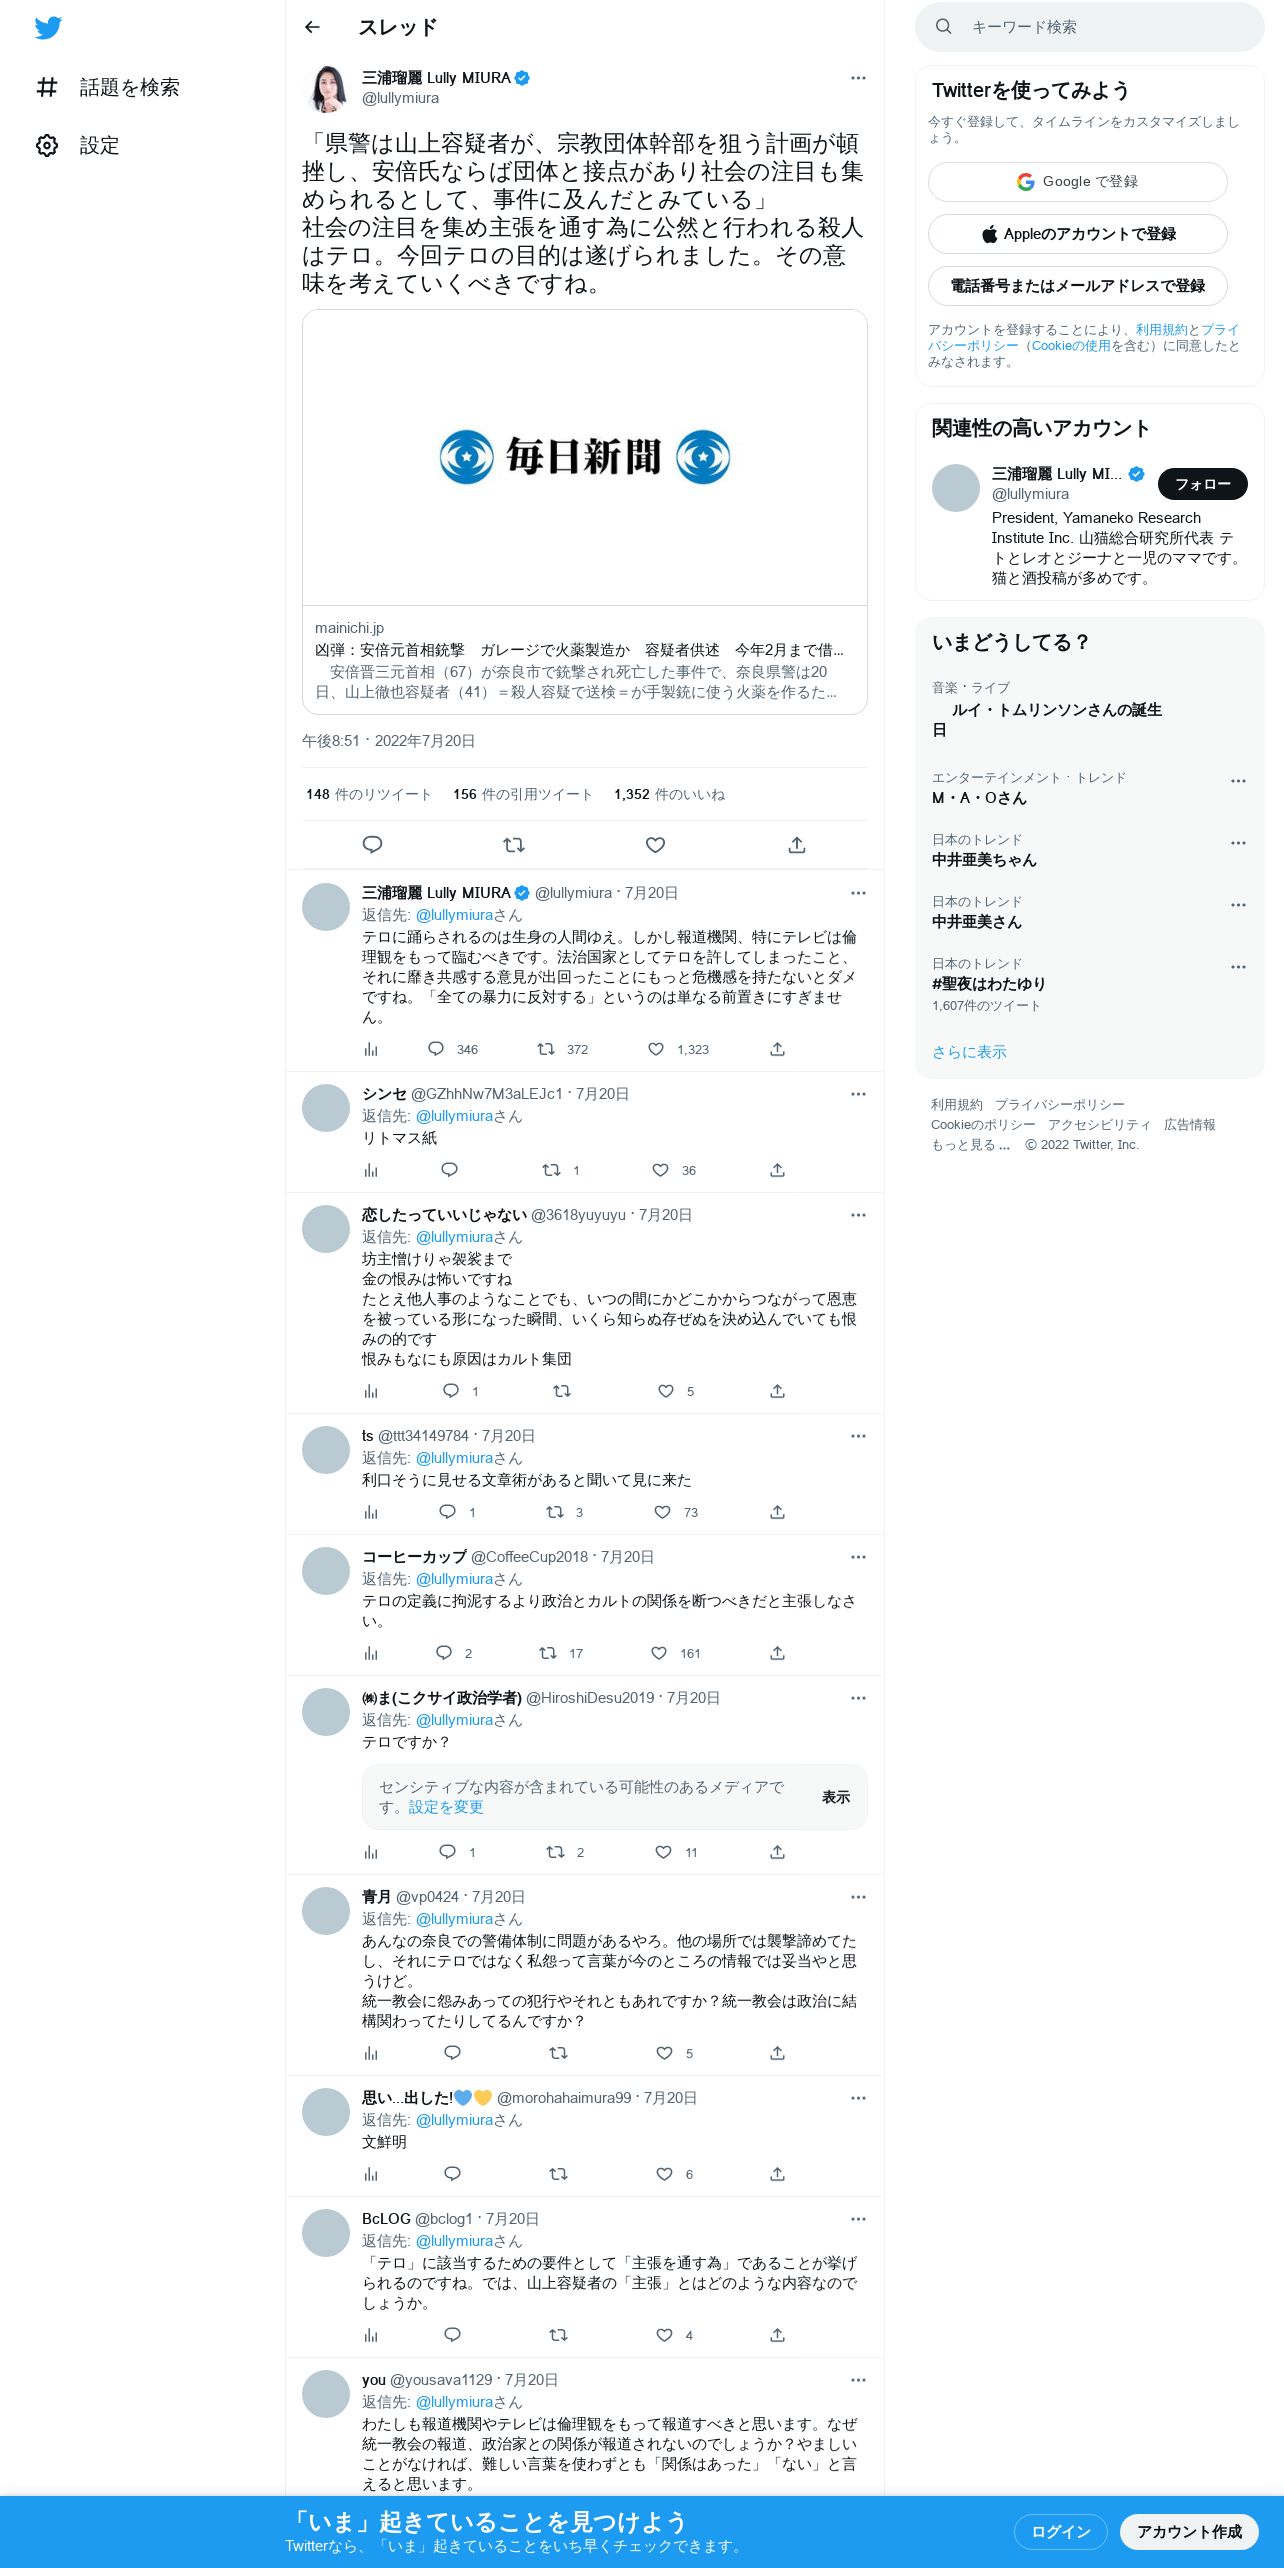This screenshot has height=2568, width=1284.
Task: Like the main tweet with heart icon
Action: (655, 845)
